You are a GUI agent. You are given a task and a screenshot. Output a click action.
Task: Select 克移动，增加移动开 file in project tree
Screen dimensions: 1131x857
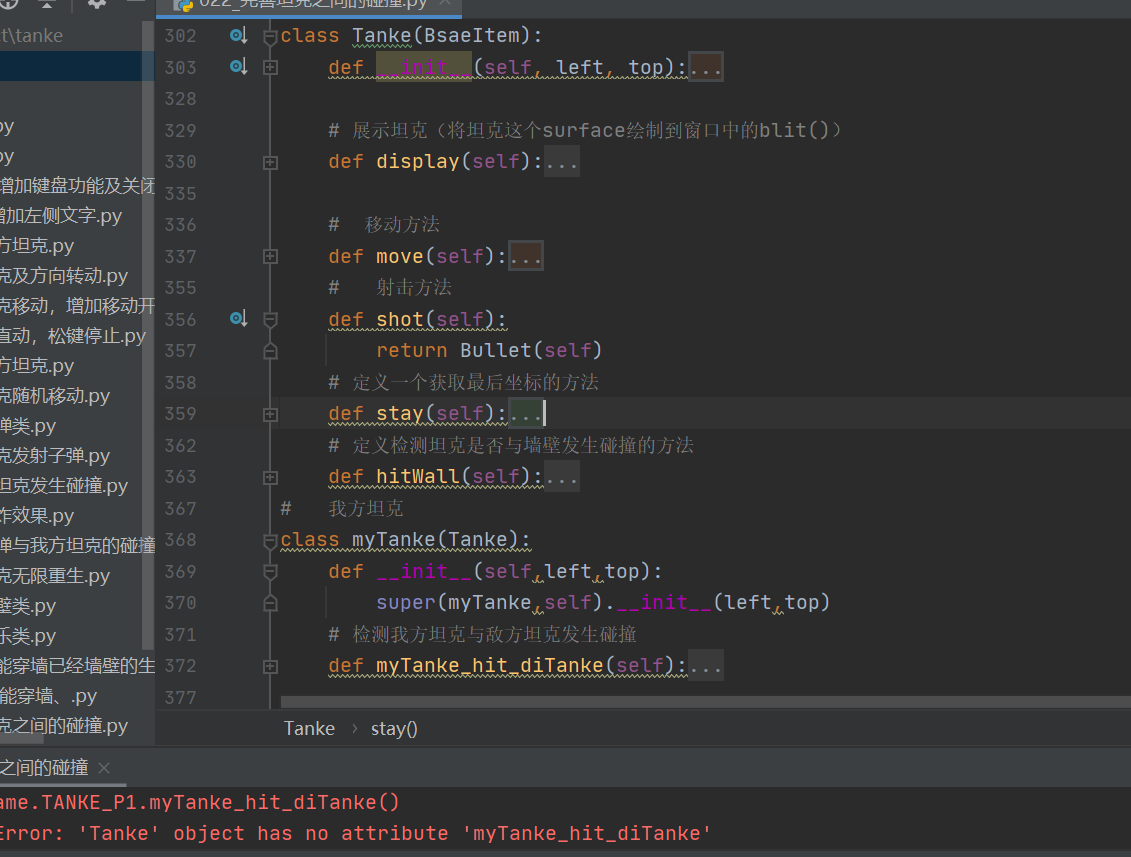[77, 306]
